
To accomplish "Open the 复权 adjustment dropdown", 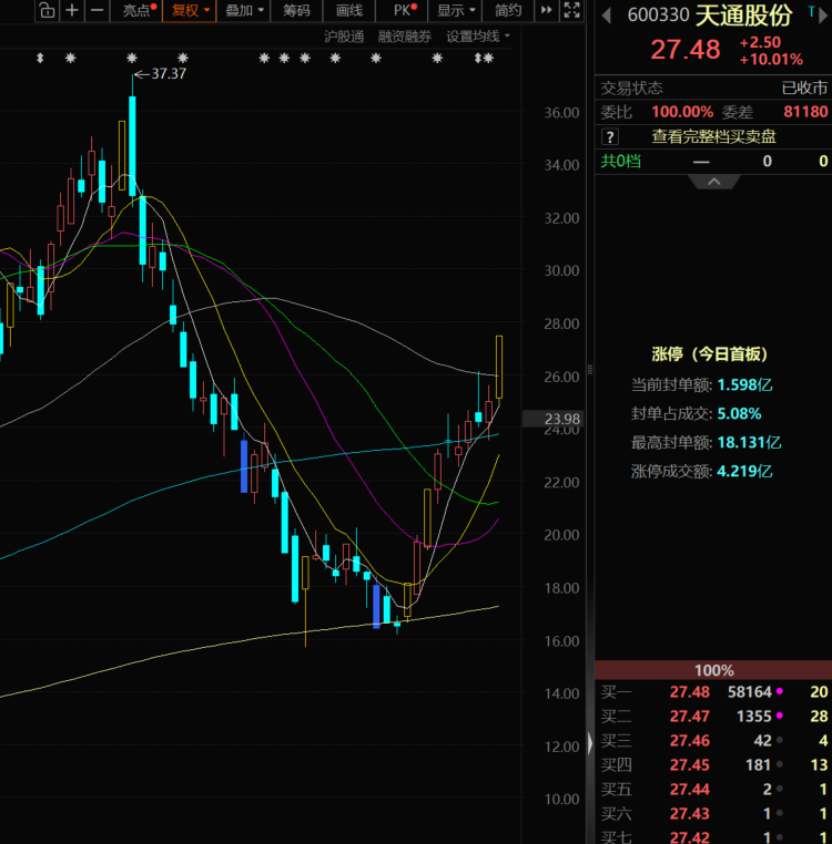I will 189,10.
